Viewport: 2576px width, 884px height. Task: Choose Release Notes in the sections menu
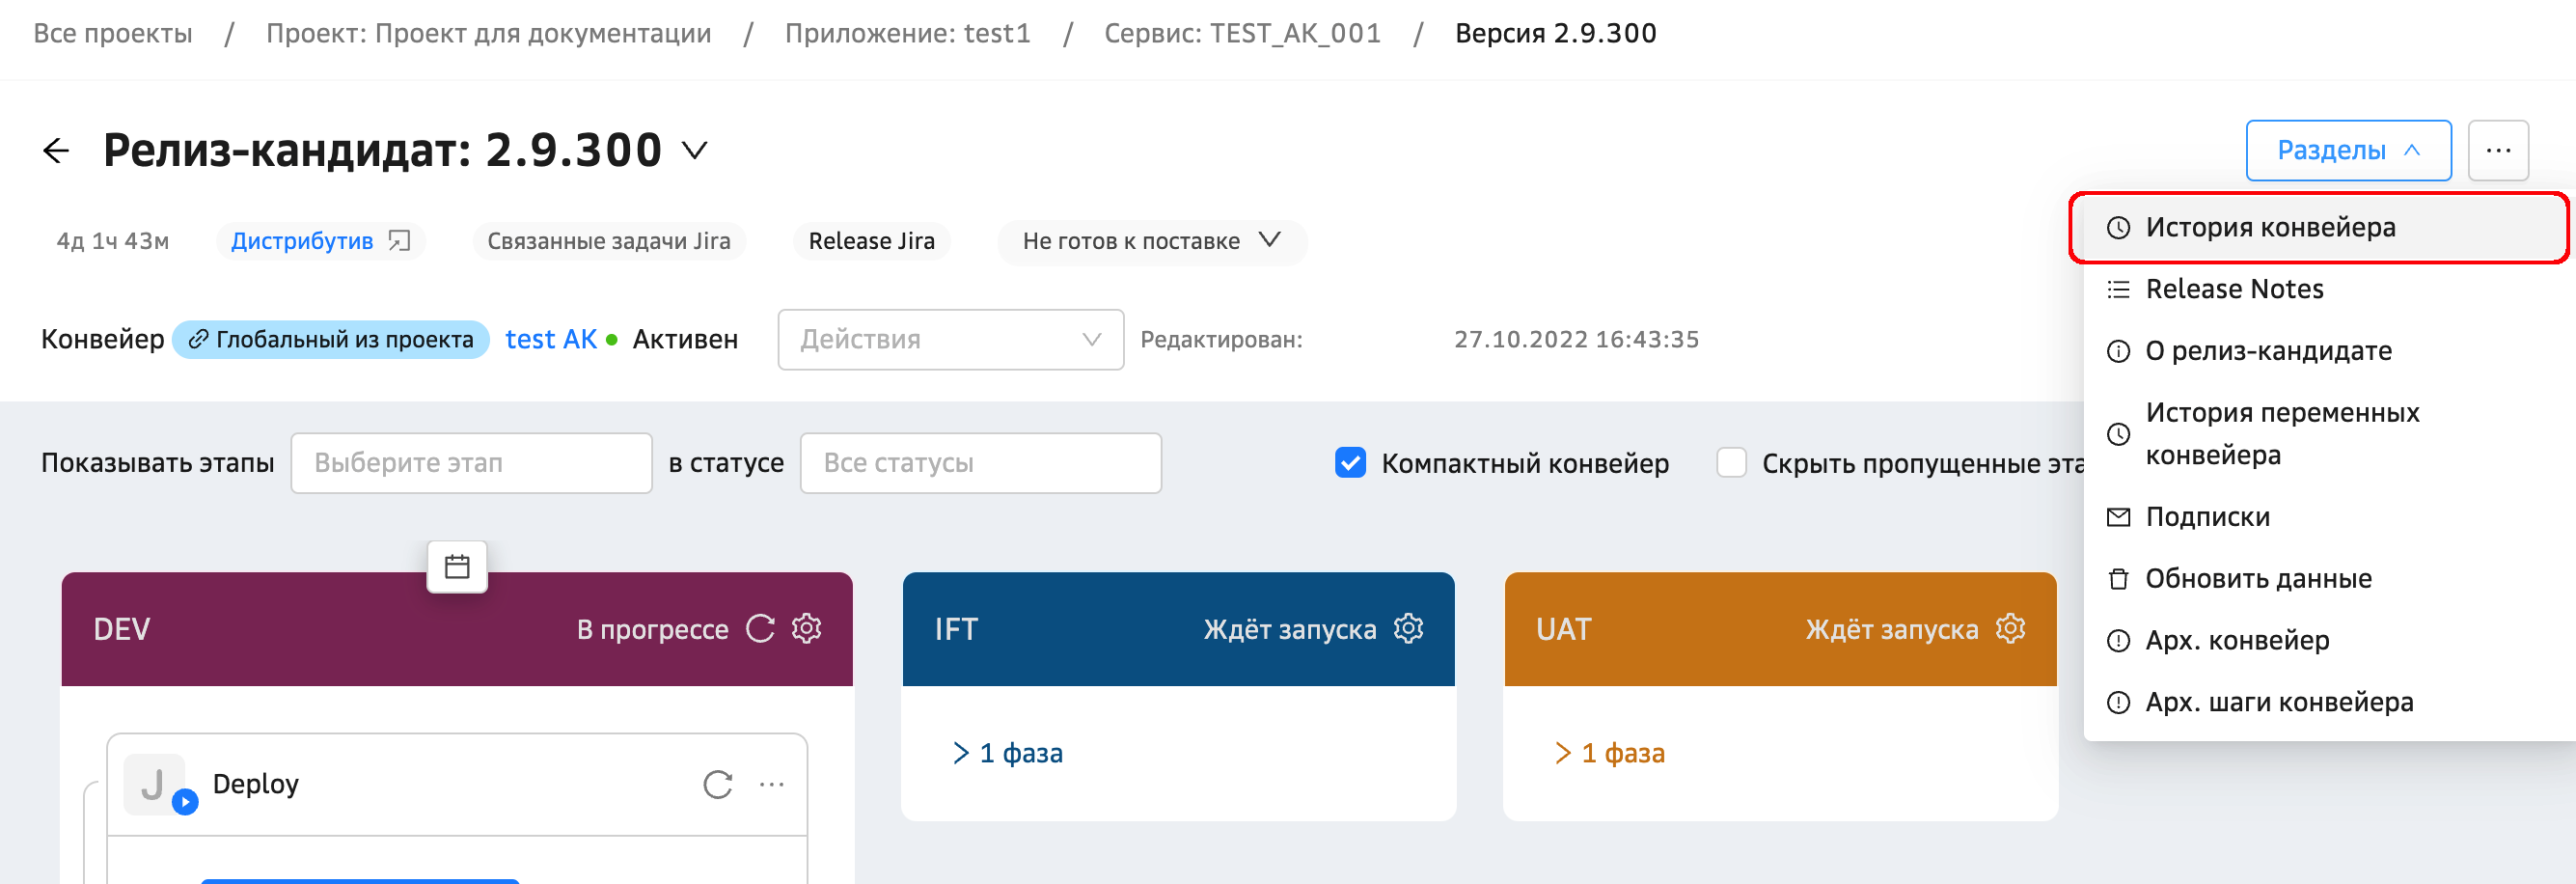[x=2234, y=289]
